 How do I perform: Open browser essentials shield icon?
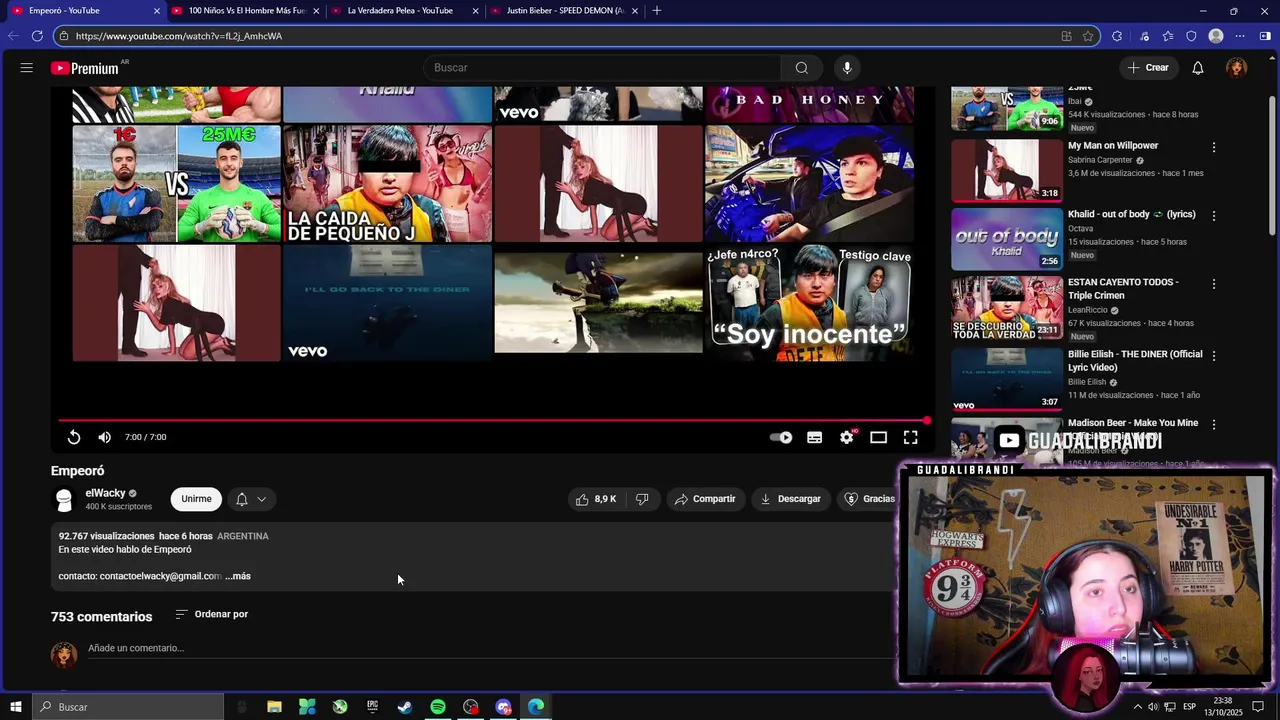point(1191,36)
